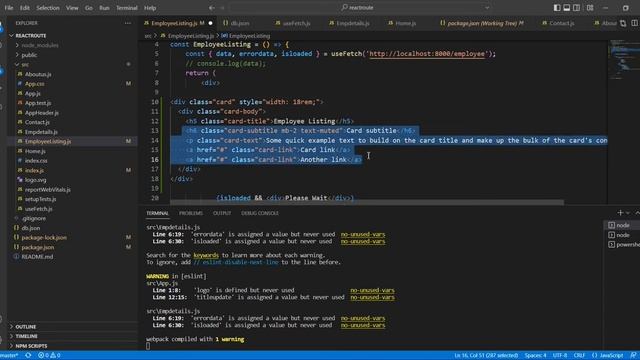Open the Help menu

(x=150, y=8)
